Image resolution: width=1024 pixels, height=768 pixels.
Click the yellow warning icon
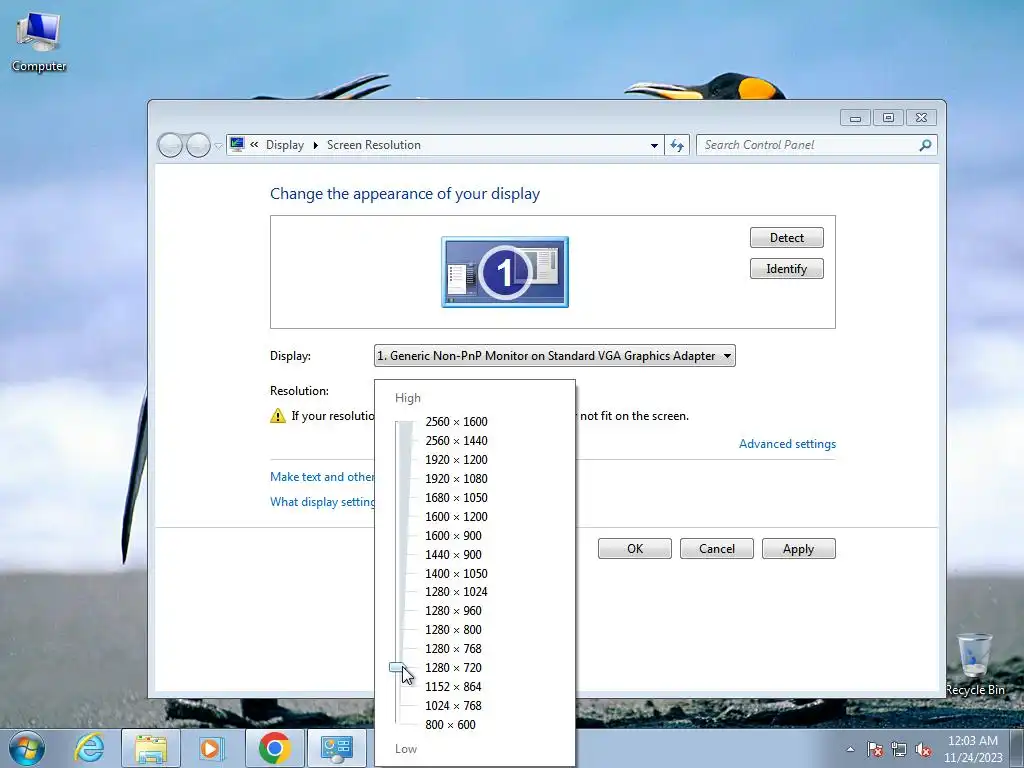pyautogui.click(x=278, y=415)
